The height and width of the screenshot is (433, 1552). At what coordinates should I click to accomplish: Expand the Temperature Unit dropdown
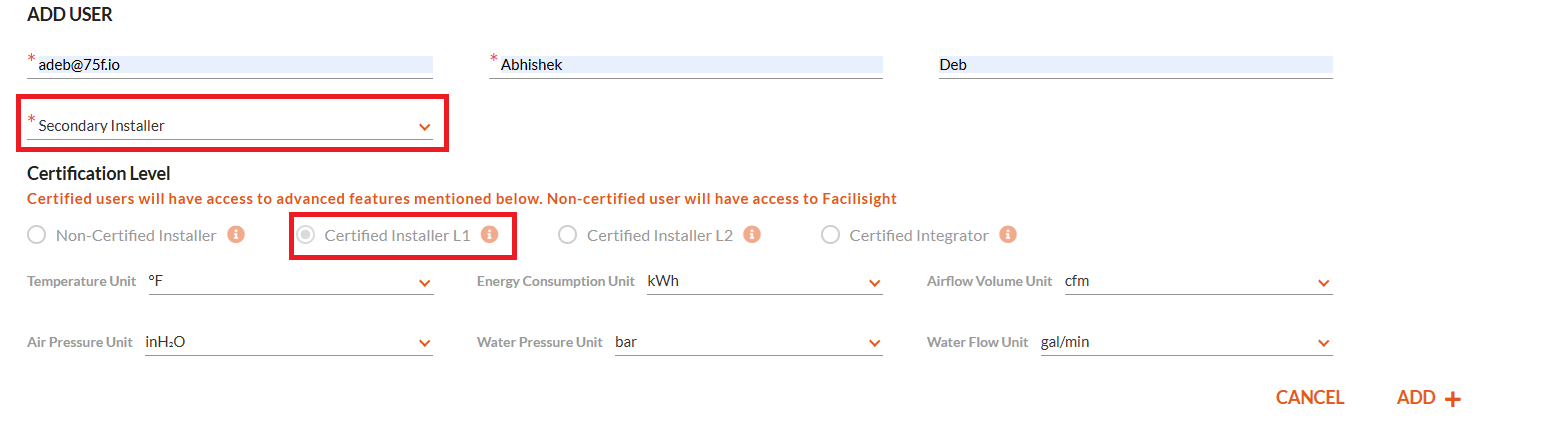[x=290, y=282]
